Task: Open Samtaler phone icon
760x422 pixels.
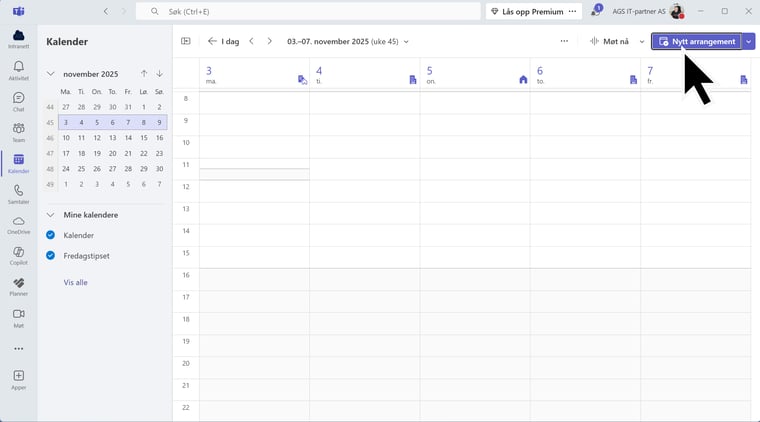Action: click(x=18, y=193)
